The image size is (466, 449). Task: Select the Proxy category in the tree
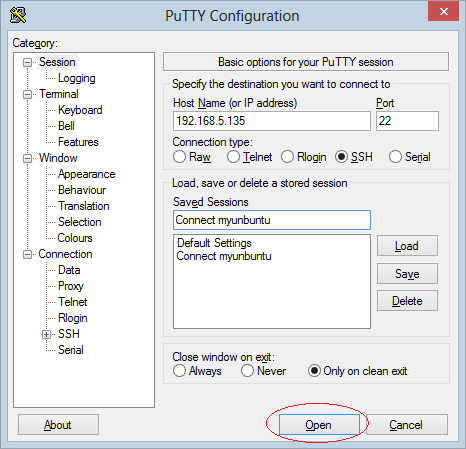point(71,286)
